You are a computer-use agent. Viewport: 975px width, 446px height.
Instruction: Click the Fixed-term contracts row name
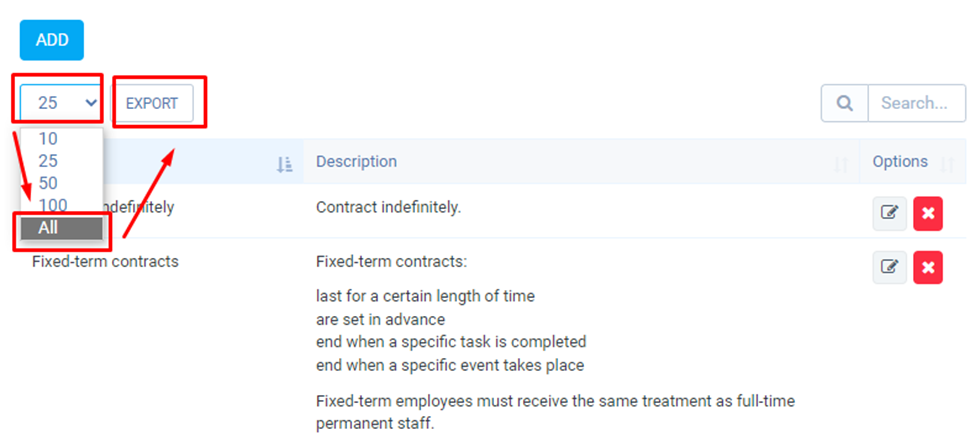105,262
